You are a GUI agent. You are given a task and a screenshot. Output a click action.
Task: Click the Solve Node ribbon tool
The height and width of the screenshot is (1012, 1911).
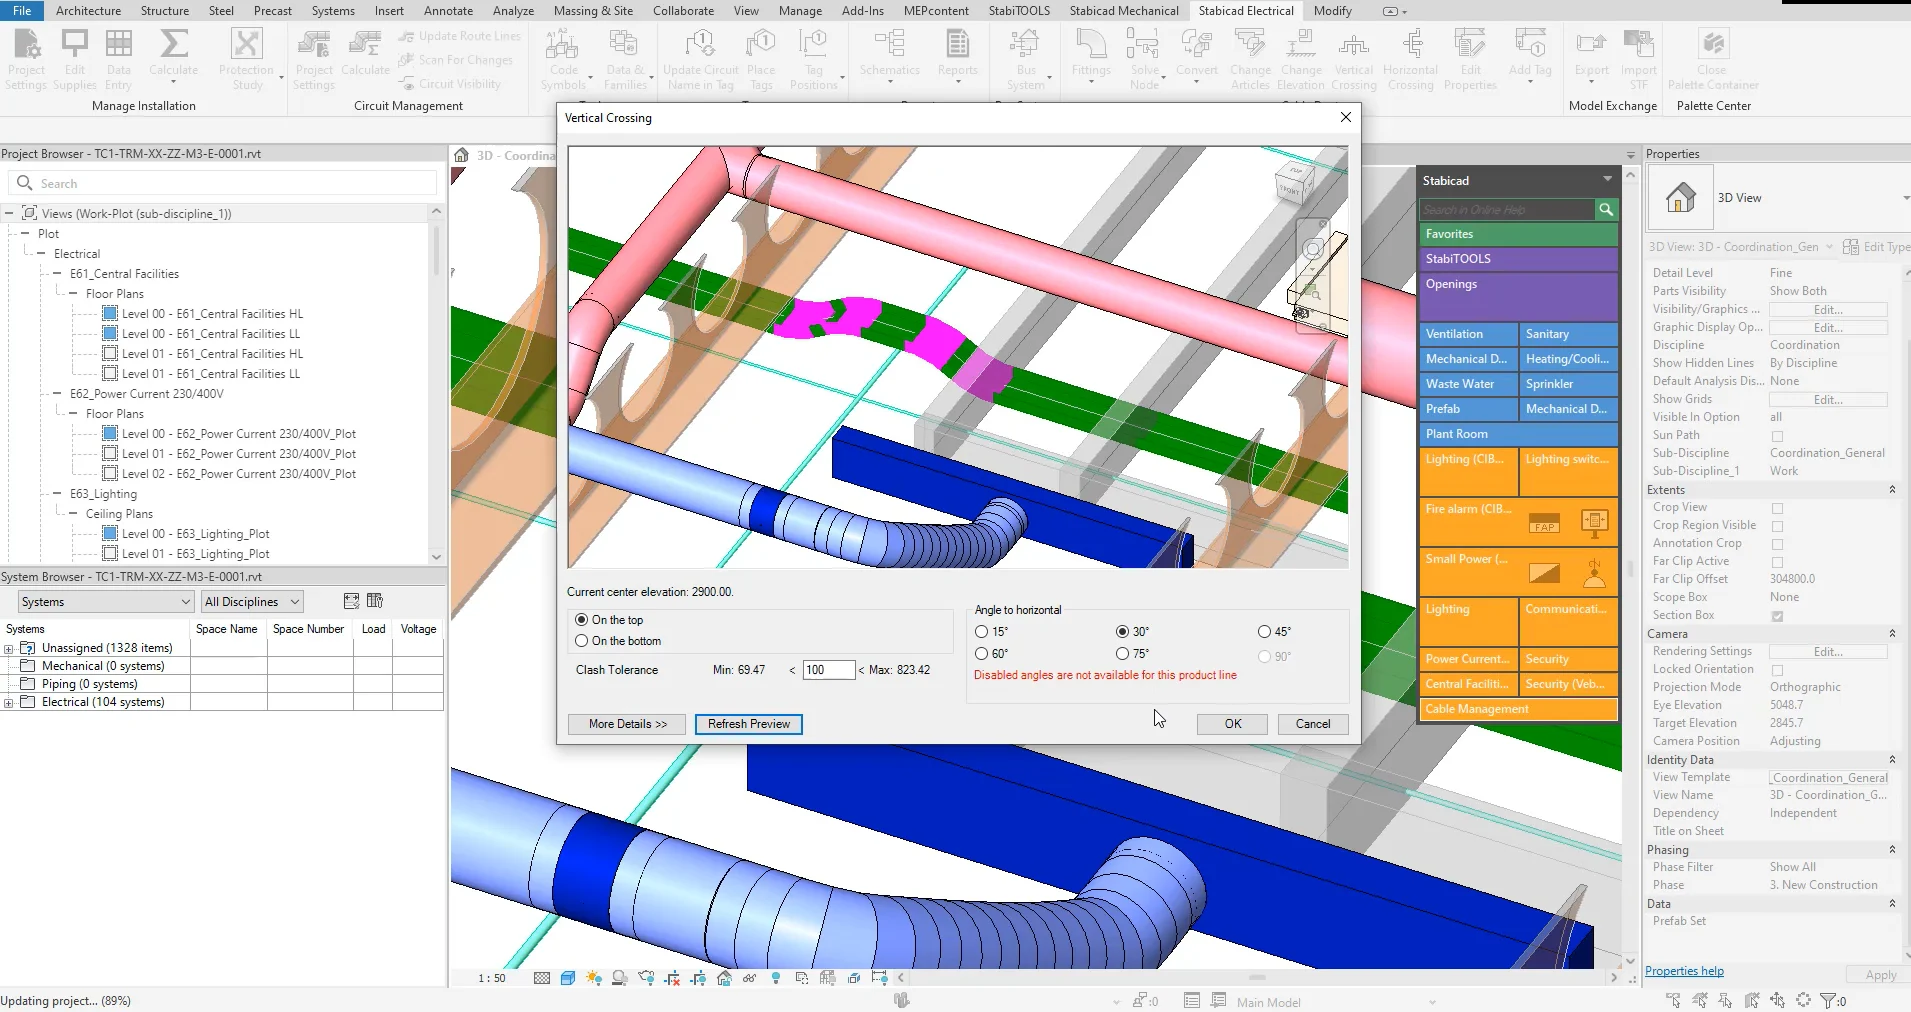point(1144,60)
